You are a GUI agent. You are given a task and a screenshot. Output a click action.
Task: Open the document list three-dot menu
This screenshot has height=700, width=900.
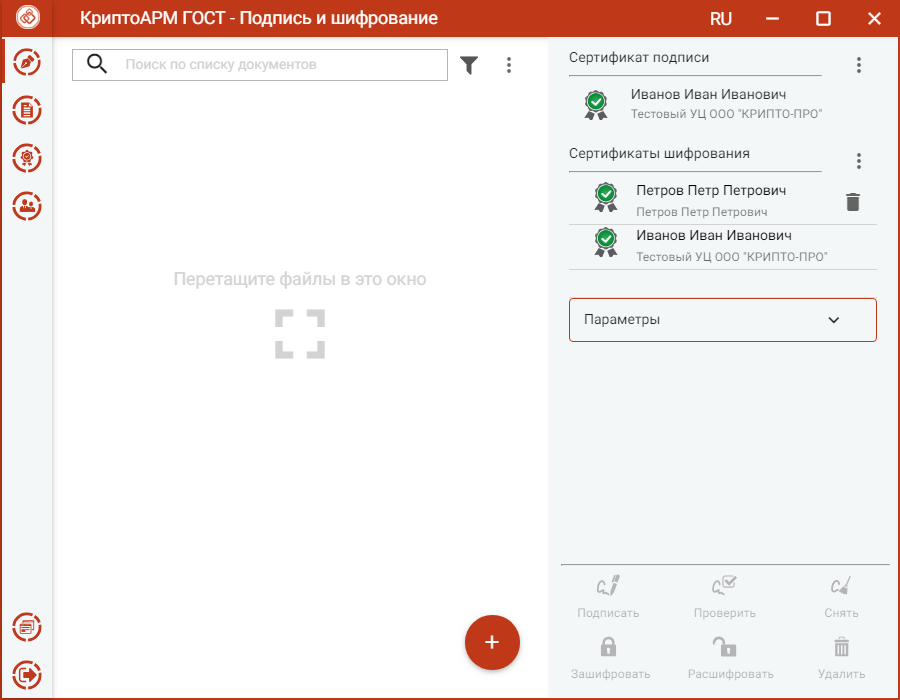coord(509,65)
